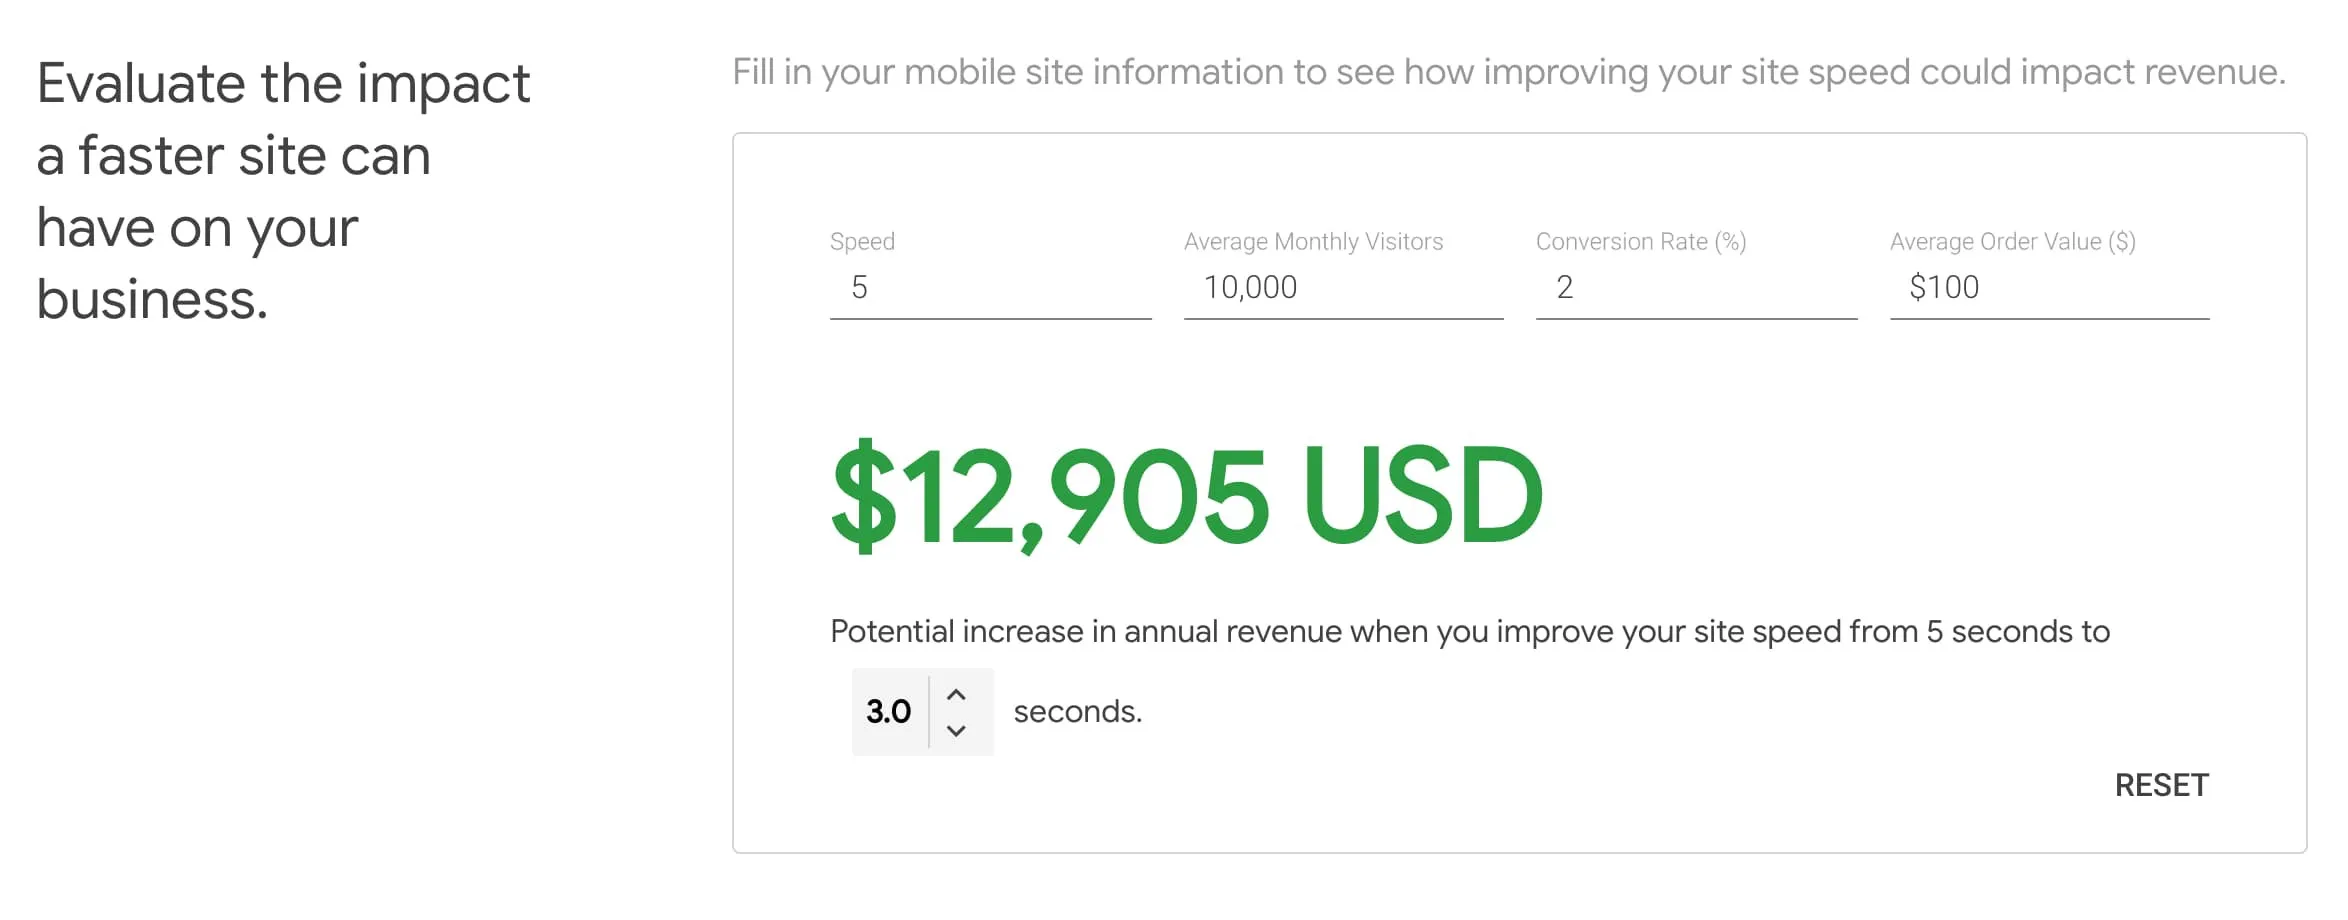Viewport: 2348px width, 920px height.
Task: Click the "seconds." text beside the stepper
Action: 1077,712
